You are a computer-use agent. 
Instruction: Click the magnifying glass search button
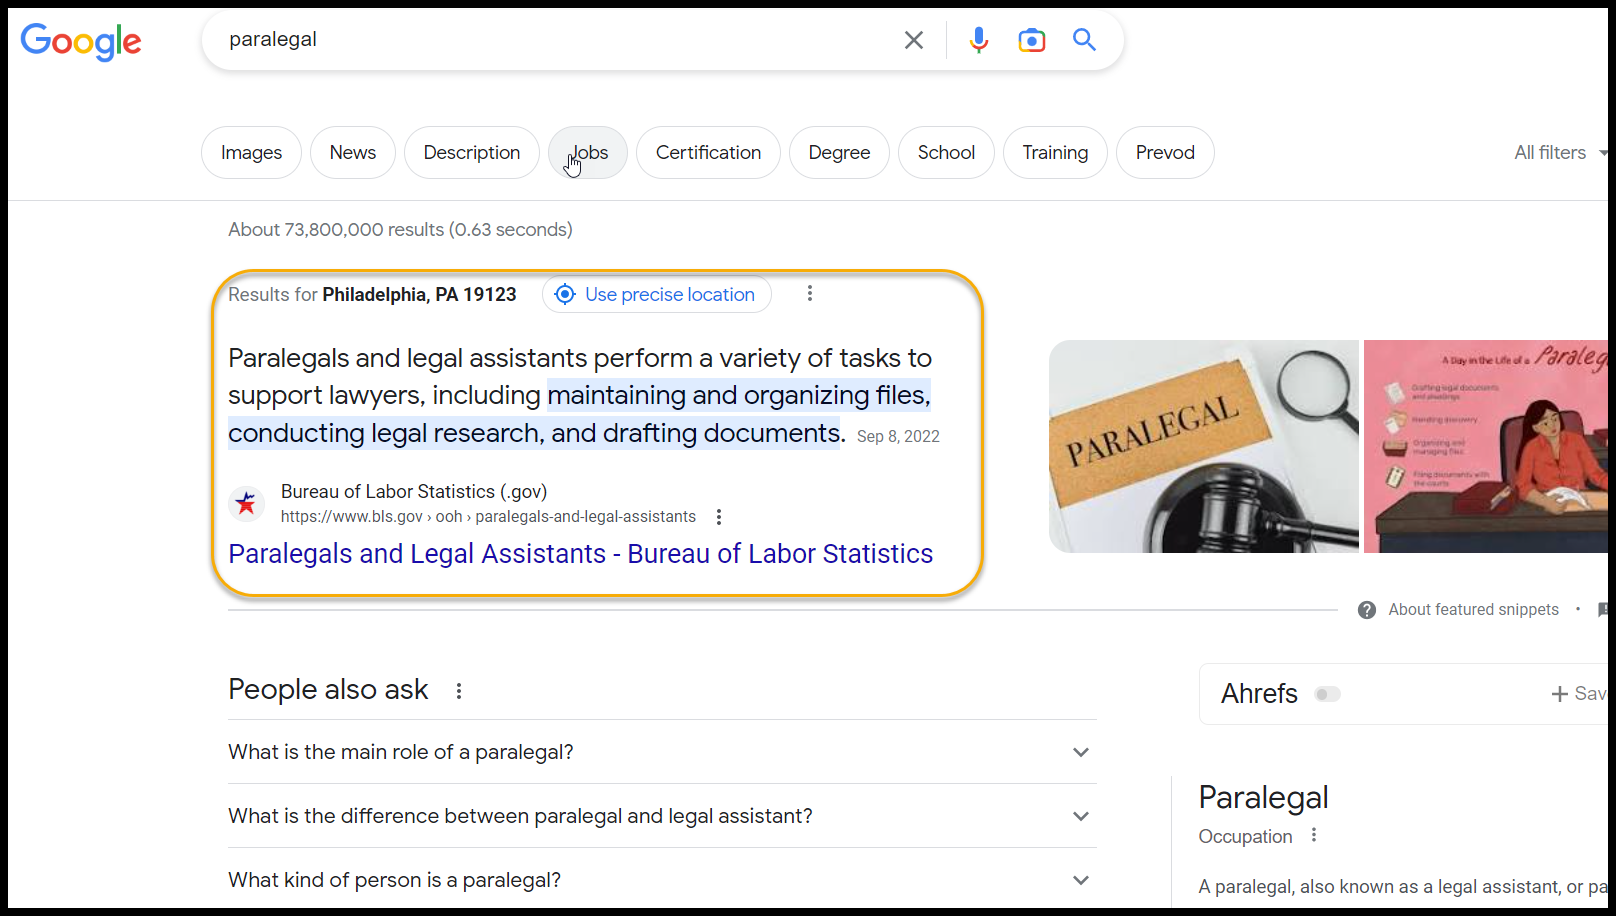tap(1084, 40)
